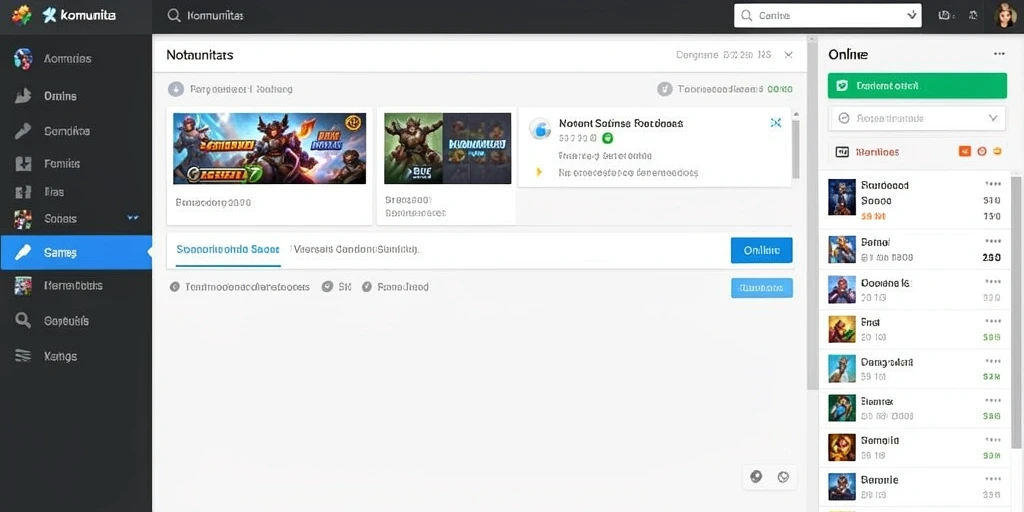Toggle the third round filter option

[x=367, y=287]
